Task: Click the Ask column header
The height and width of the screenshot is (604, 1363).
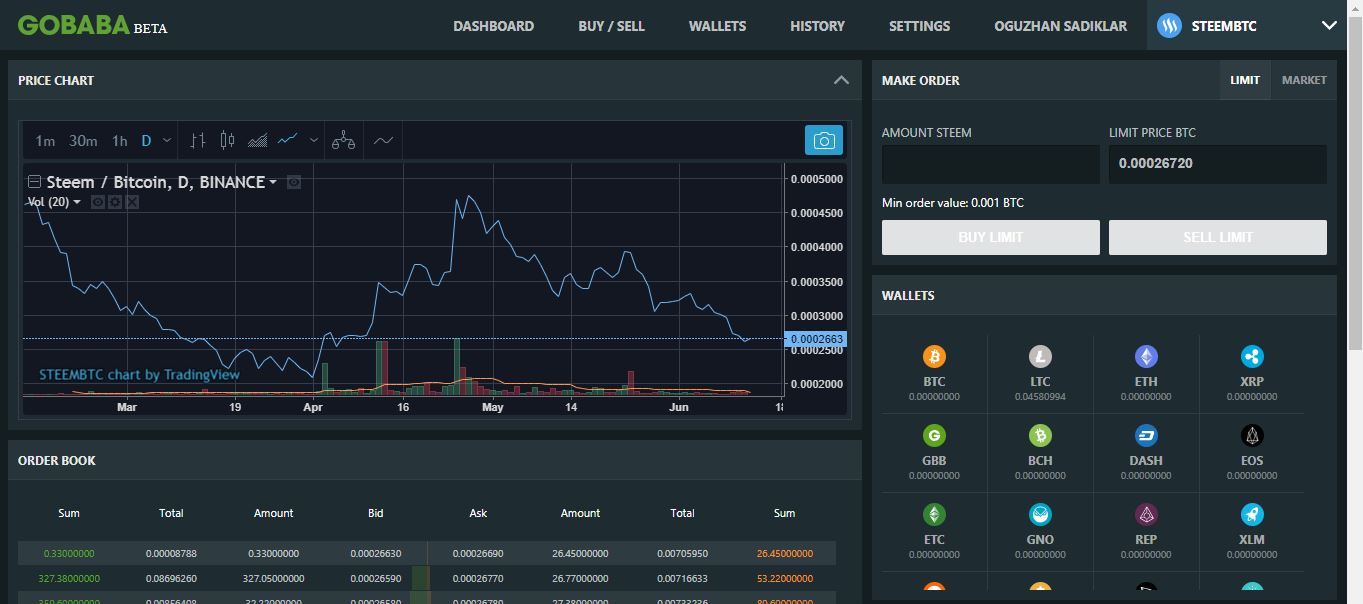Action: (478, 513)
